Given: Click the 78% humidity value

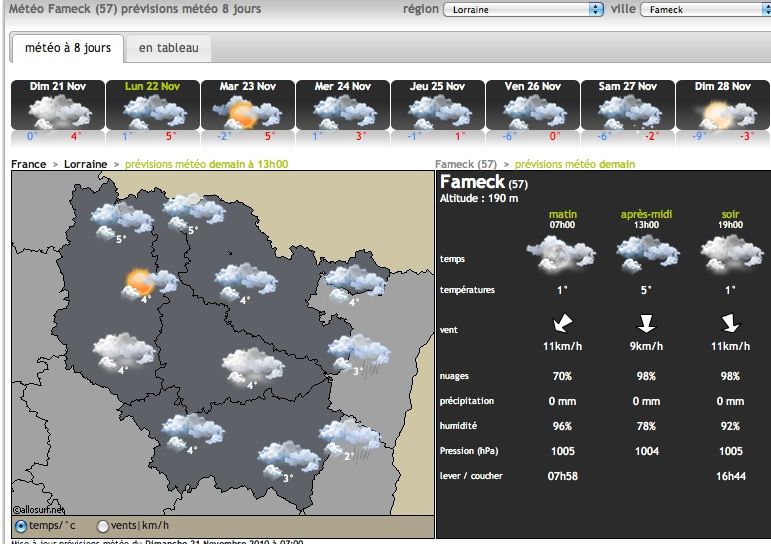Looking at the screenshot, I should point(646,426).
